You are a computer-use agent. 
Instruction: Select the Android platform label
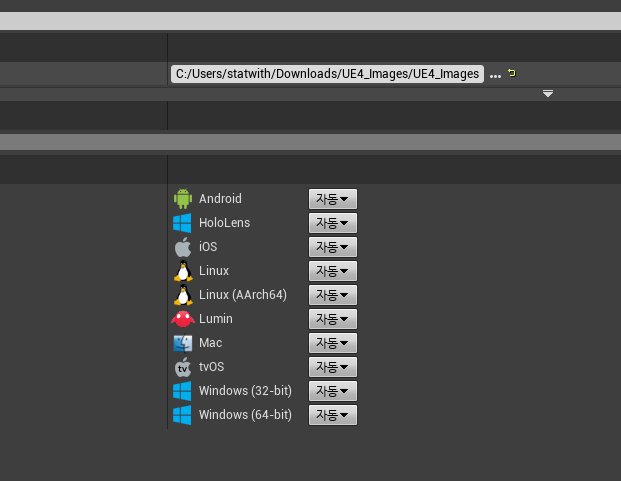(x=220, y=199)
